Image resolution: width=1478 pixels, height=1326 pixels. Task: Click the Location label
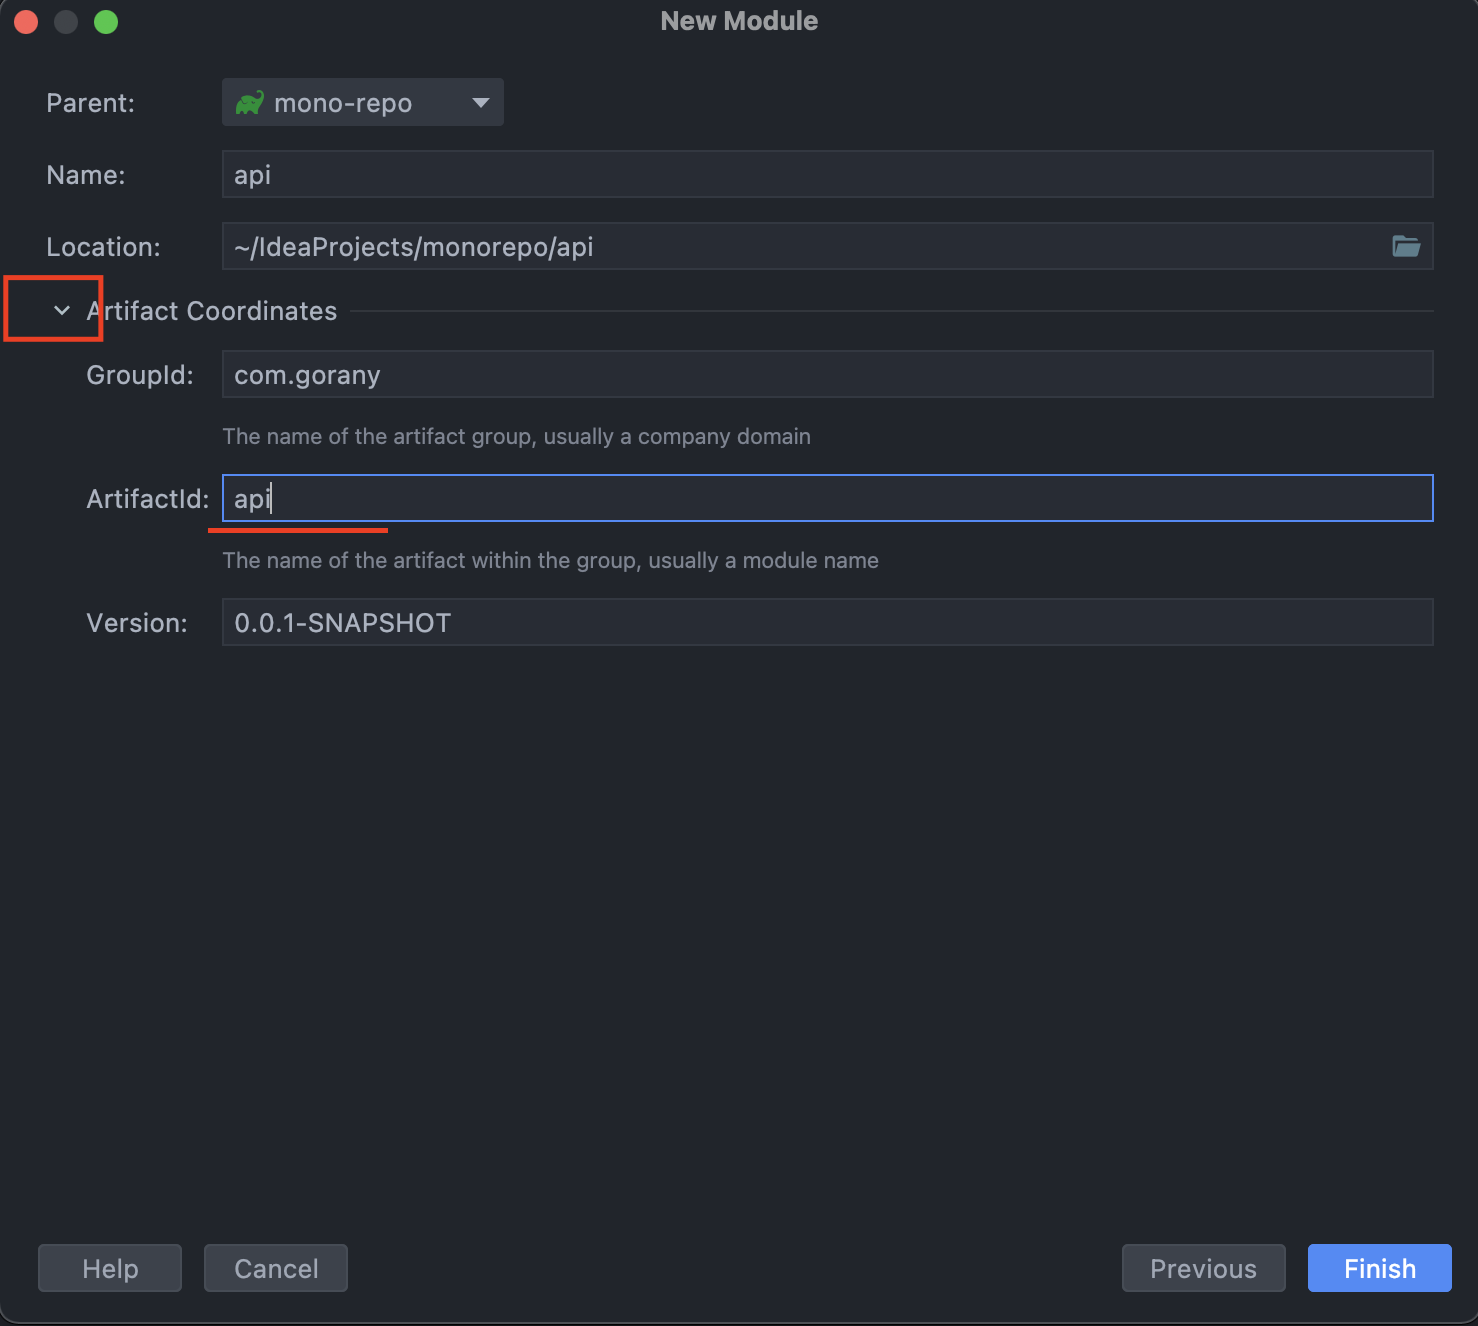pyautogui.click(x=103, y=247)
